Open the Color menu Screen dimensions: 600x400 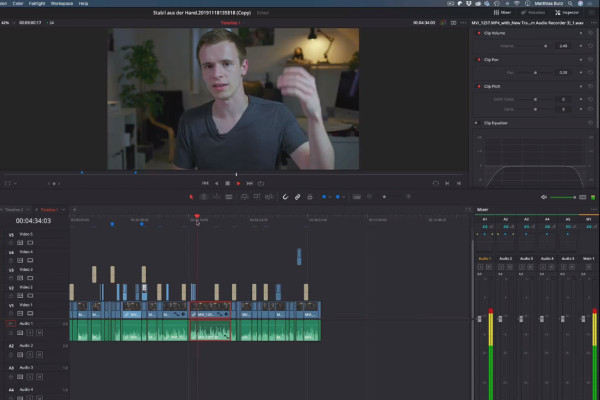click(x=18, y=3)
